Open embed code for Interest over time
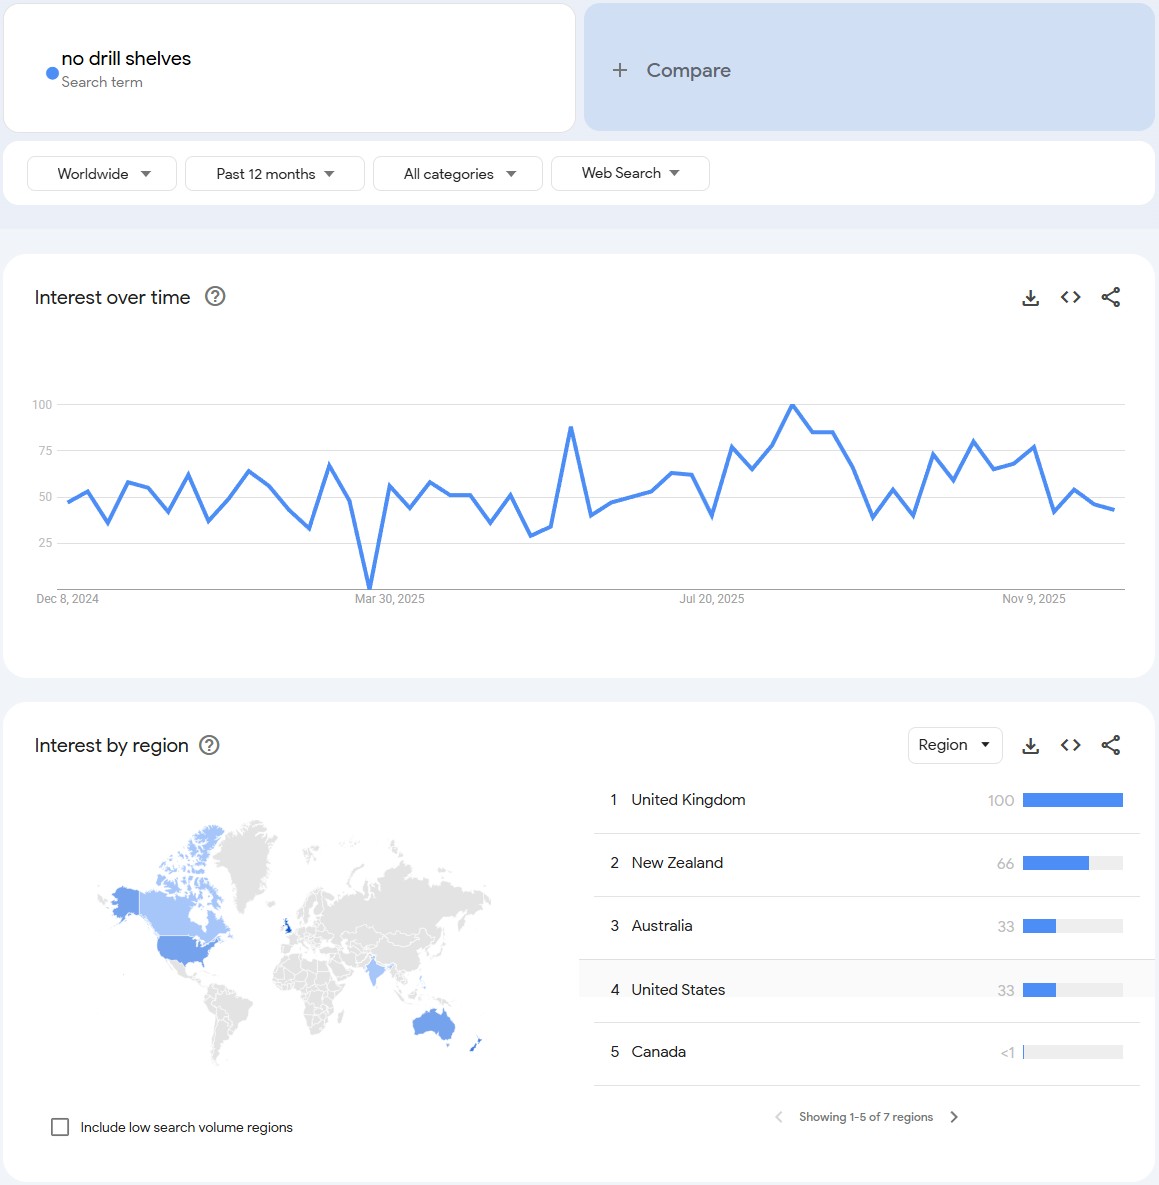Image resolution: width=1159 pixels, height=1185 pixels. coord(1070,297)
